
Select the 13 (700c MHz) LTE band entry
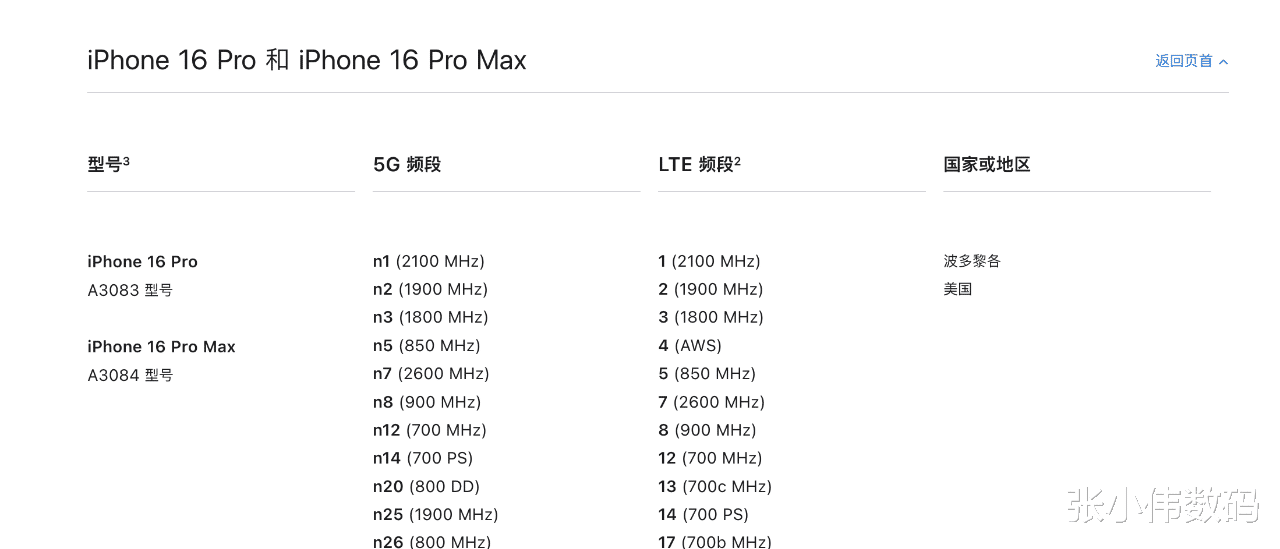tap(714, 486)
